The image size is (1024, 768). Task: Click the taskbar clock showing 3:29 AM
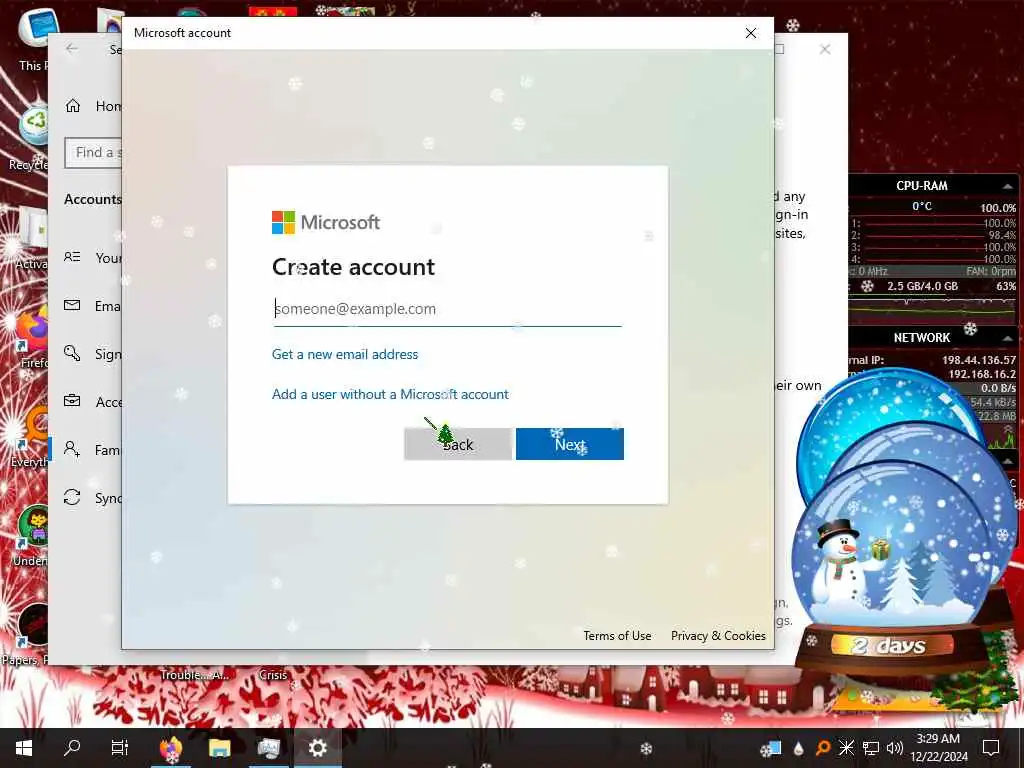pos(938,748)
